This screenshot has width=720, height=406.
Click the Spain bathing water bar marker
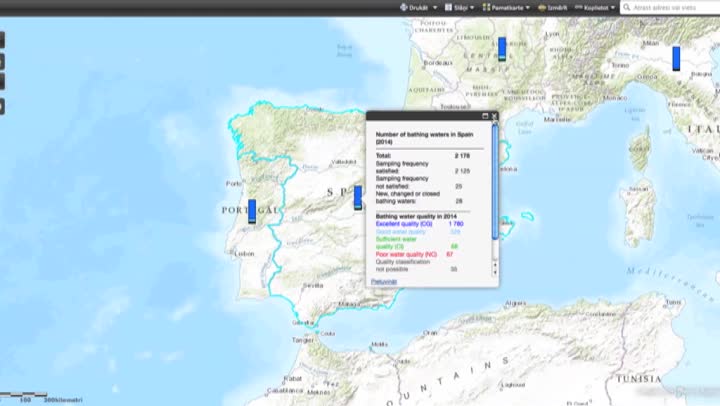point(358,198)
